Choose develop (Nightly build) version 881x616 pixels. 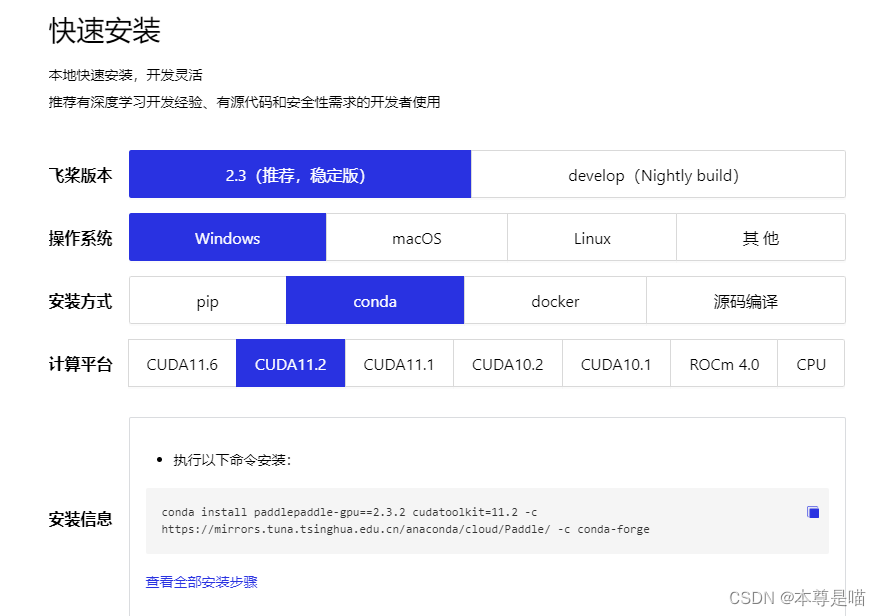[658, 174]
